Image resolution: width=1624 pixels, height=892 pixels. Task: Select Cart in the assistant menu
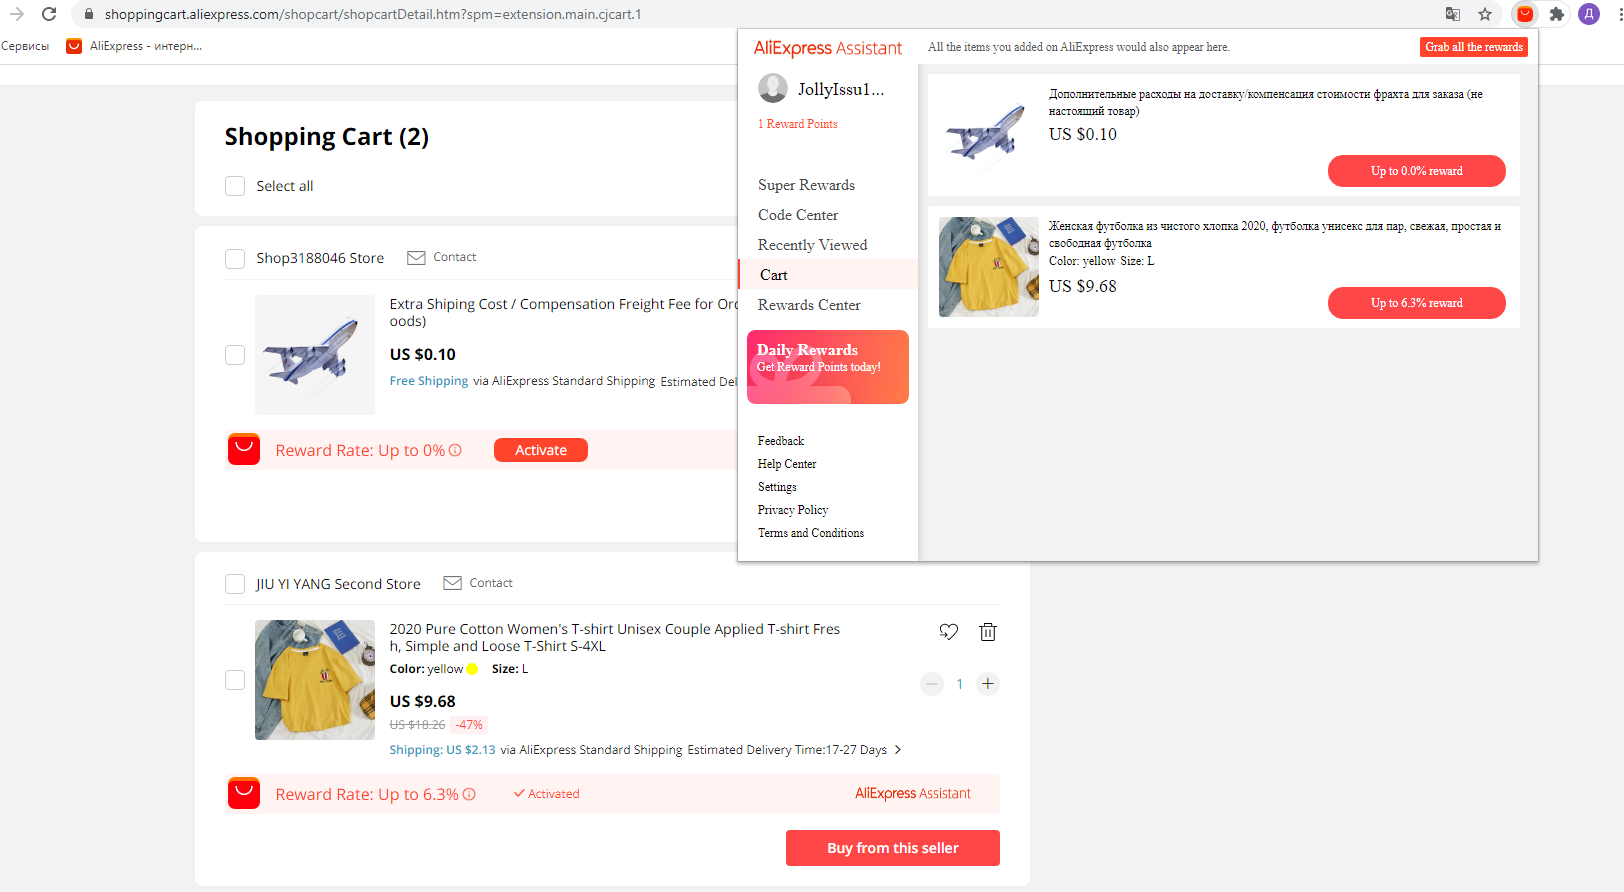[x=828, y=275]
